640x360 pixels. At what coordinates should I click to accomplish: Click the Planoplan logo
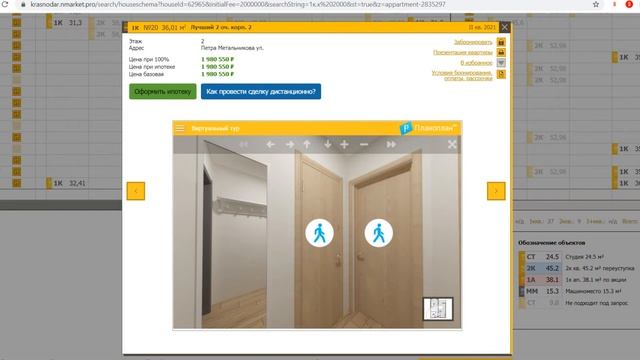429,128
